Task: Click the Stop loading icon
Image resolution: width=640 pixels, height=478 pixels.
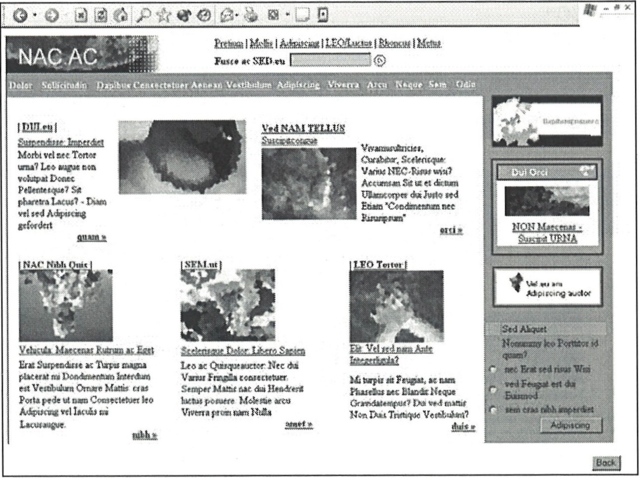Action: (x=81, y=16)
